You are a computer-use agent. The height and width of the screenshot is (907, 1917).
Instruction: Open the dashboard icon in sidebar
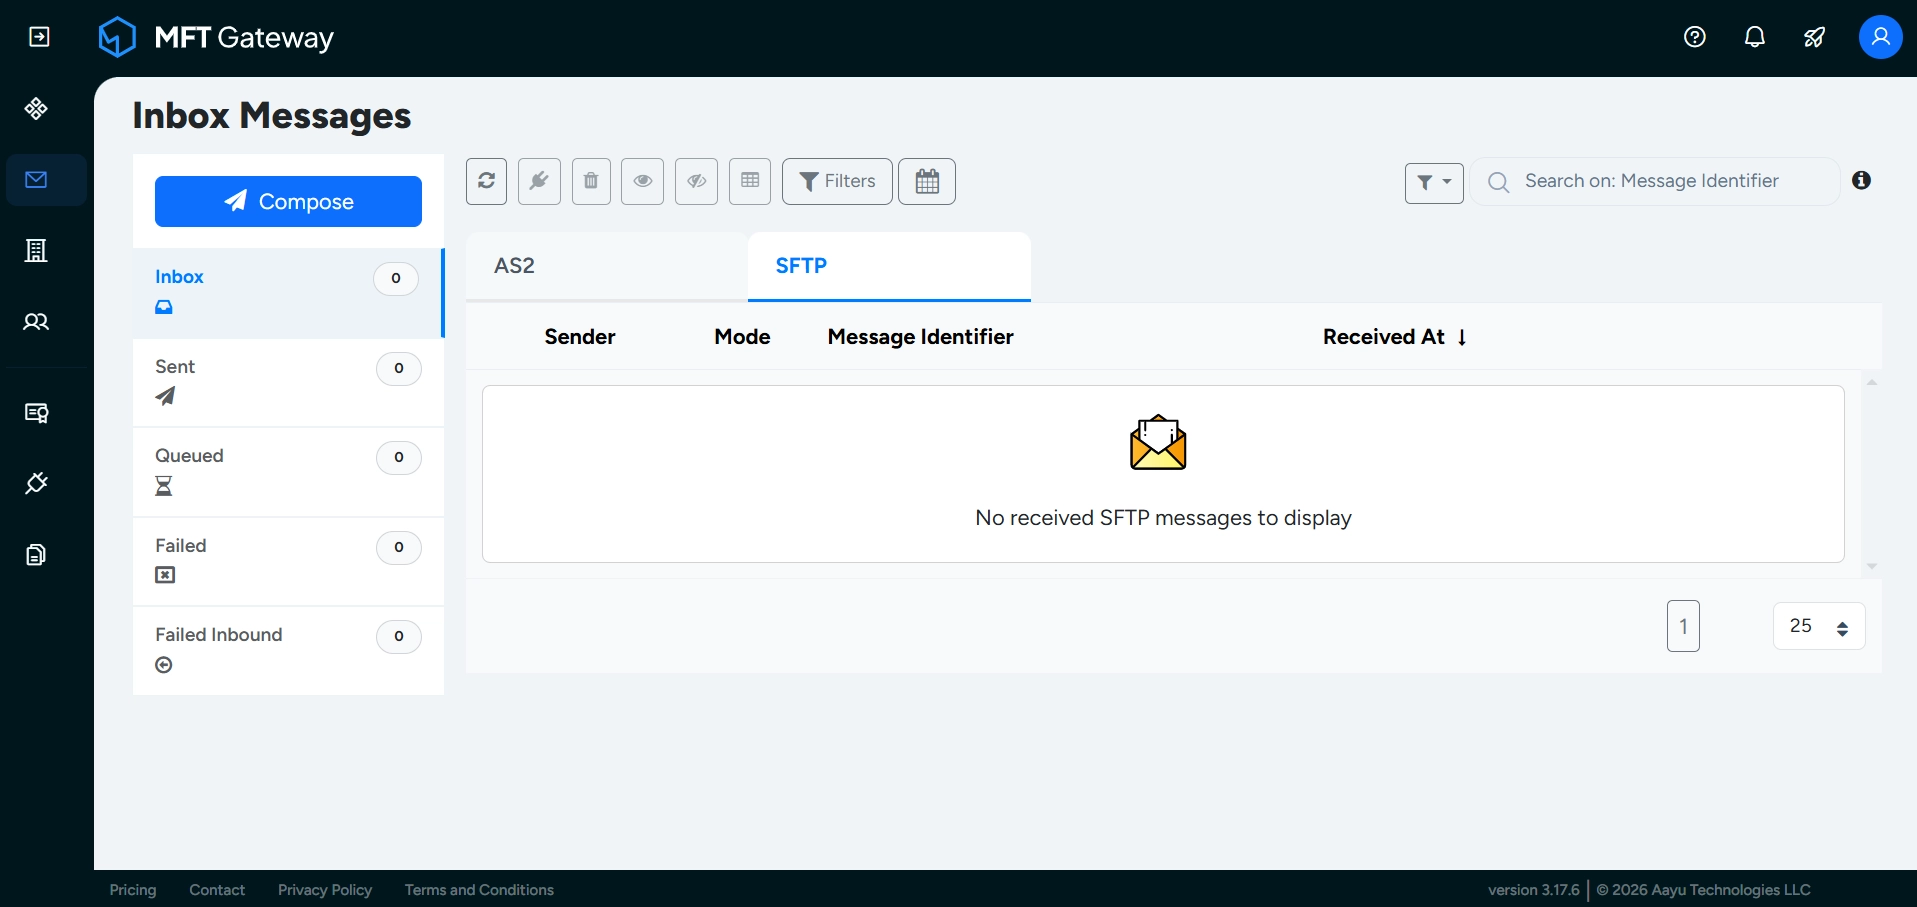click(37, 109)
